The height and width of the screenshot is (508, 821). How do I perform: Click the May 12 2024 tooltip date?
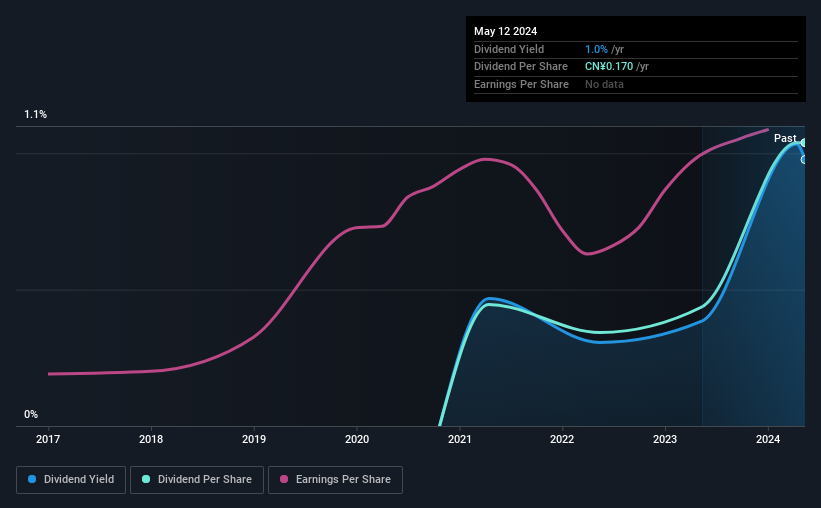point(505,31)
